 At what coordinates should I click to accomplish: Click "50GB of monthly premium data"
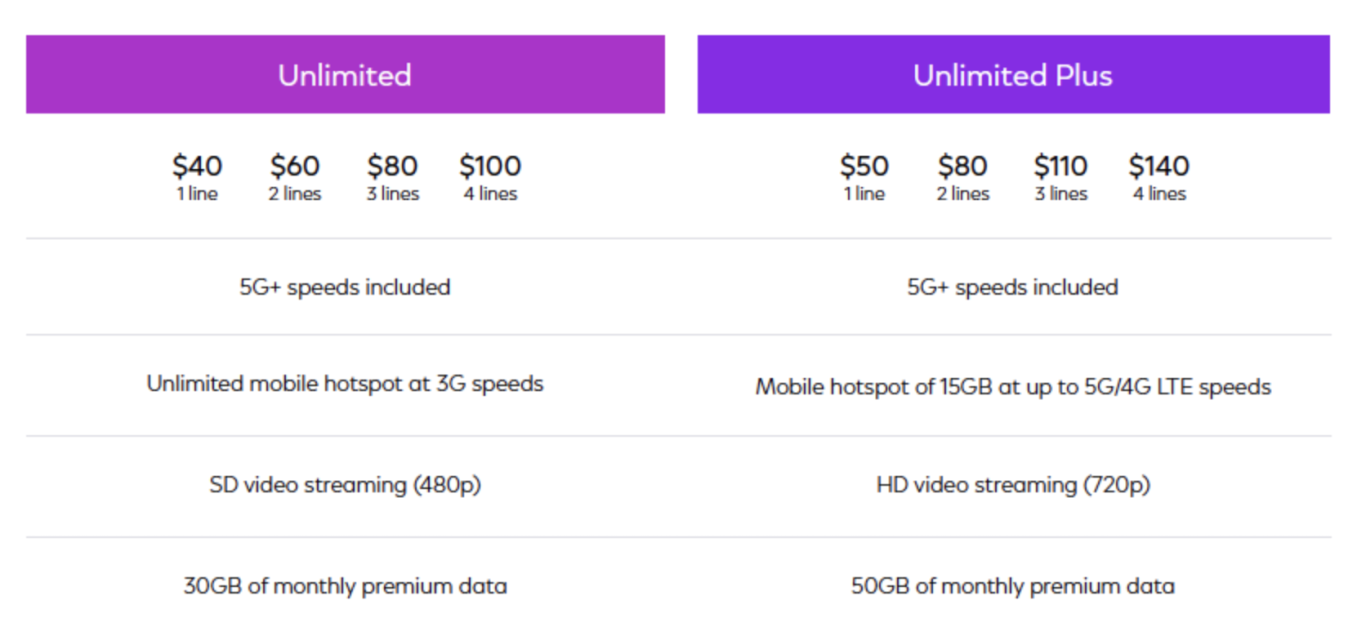pyautogui.click(x=1013, y=586)
